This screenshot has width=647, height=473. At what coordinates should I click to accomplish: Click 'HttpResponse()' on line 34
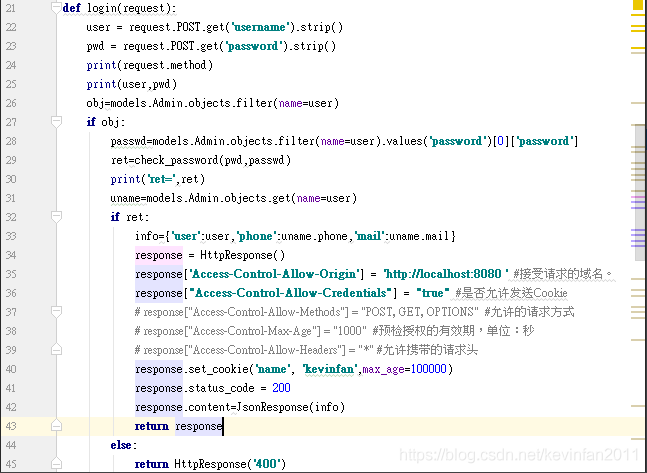[242, 255]
